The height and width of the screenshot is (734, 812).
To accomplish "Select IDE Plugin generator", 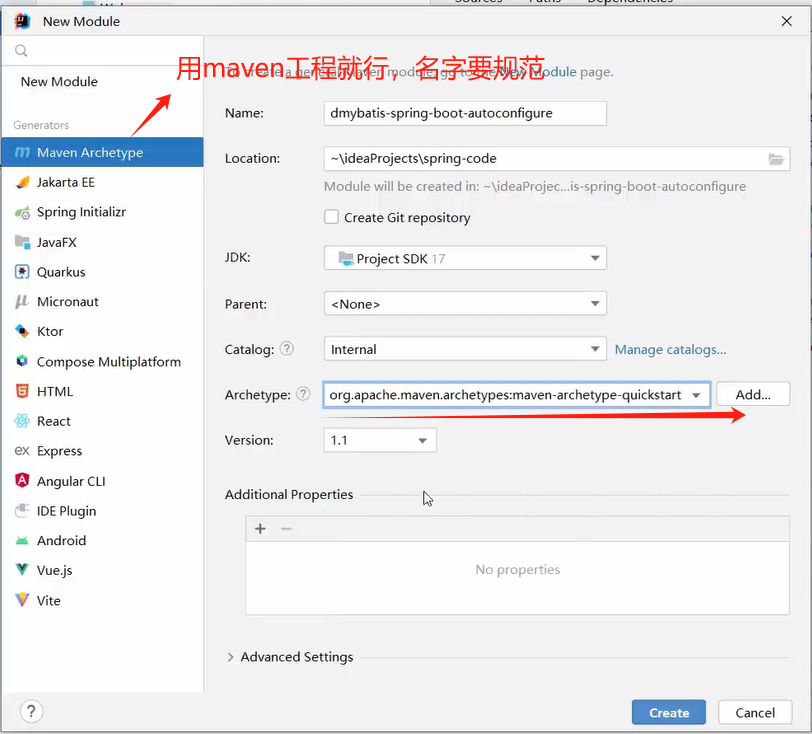I will 102,511.
